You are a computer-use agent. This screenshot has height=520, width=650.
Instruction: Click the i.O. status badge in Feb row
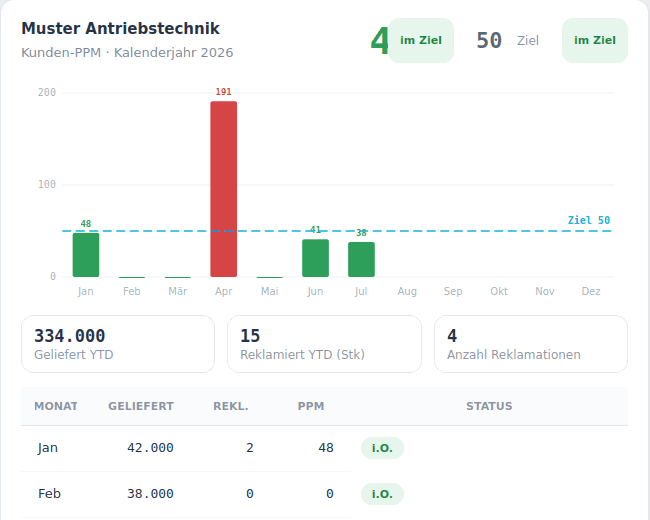(382, 494)
